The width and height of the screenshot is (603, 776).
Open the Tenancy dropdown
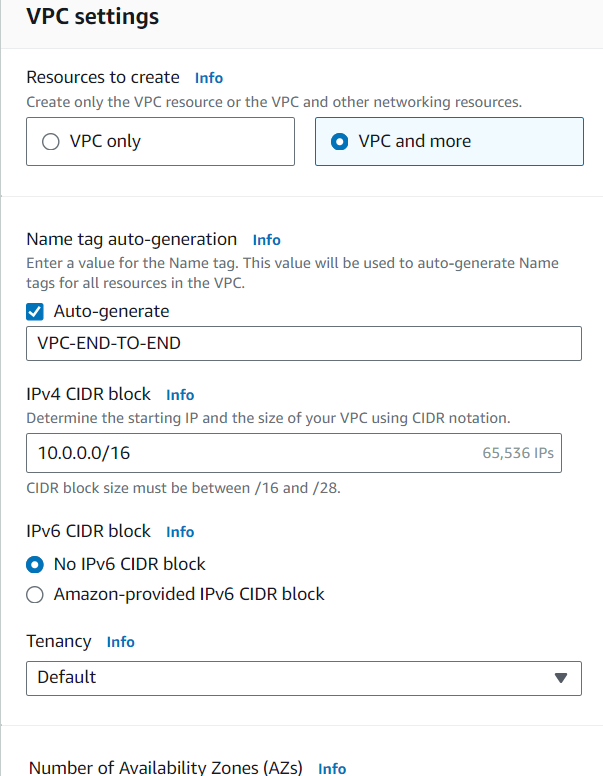click(304, 678)
